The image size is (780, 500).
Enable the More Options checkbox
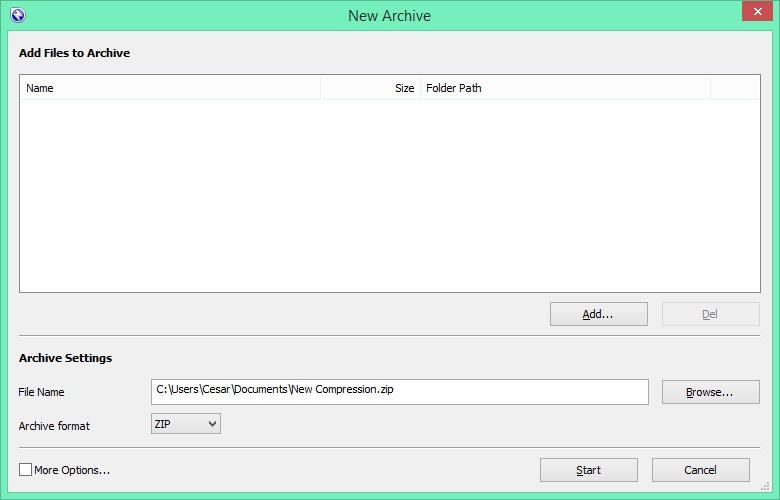(25, 470)
